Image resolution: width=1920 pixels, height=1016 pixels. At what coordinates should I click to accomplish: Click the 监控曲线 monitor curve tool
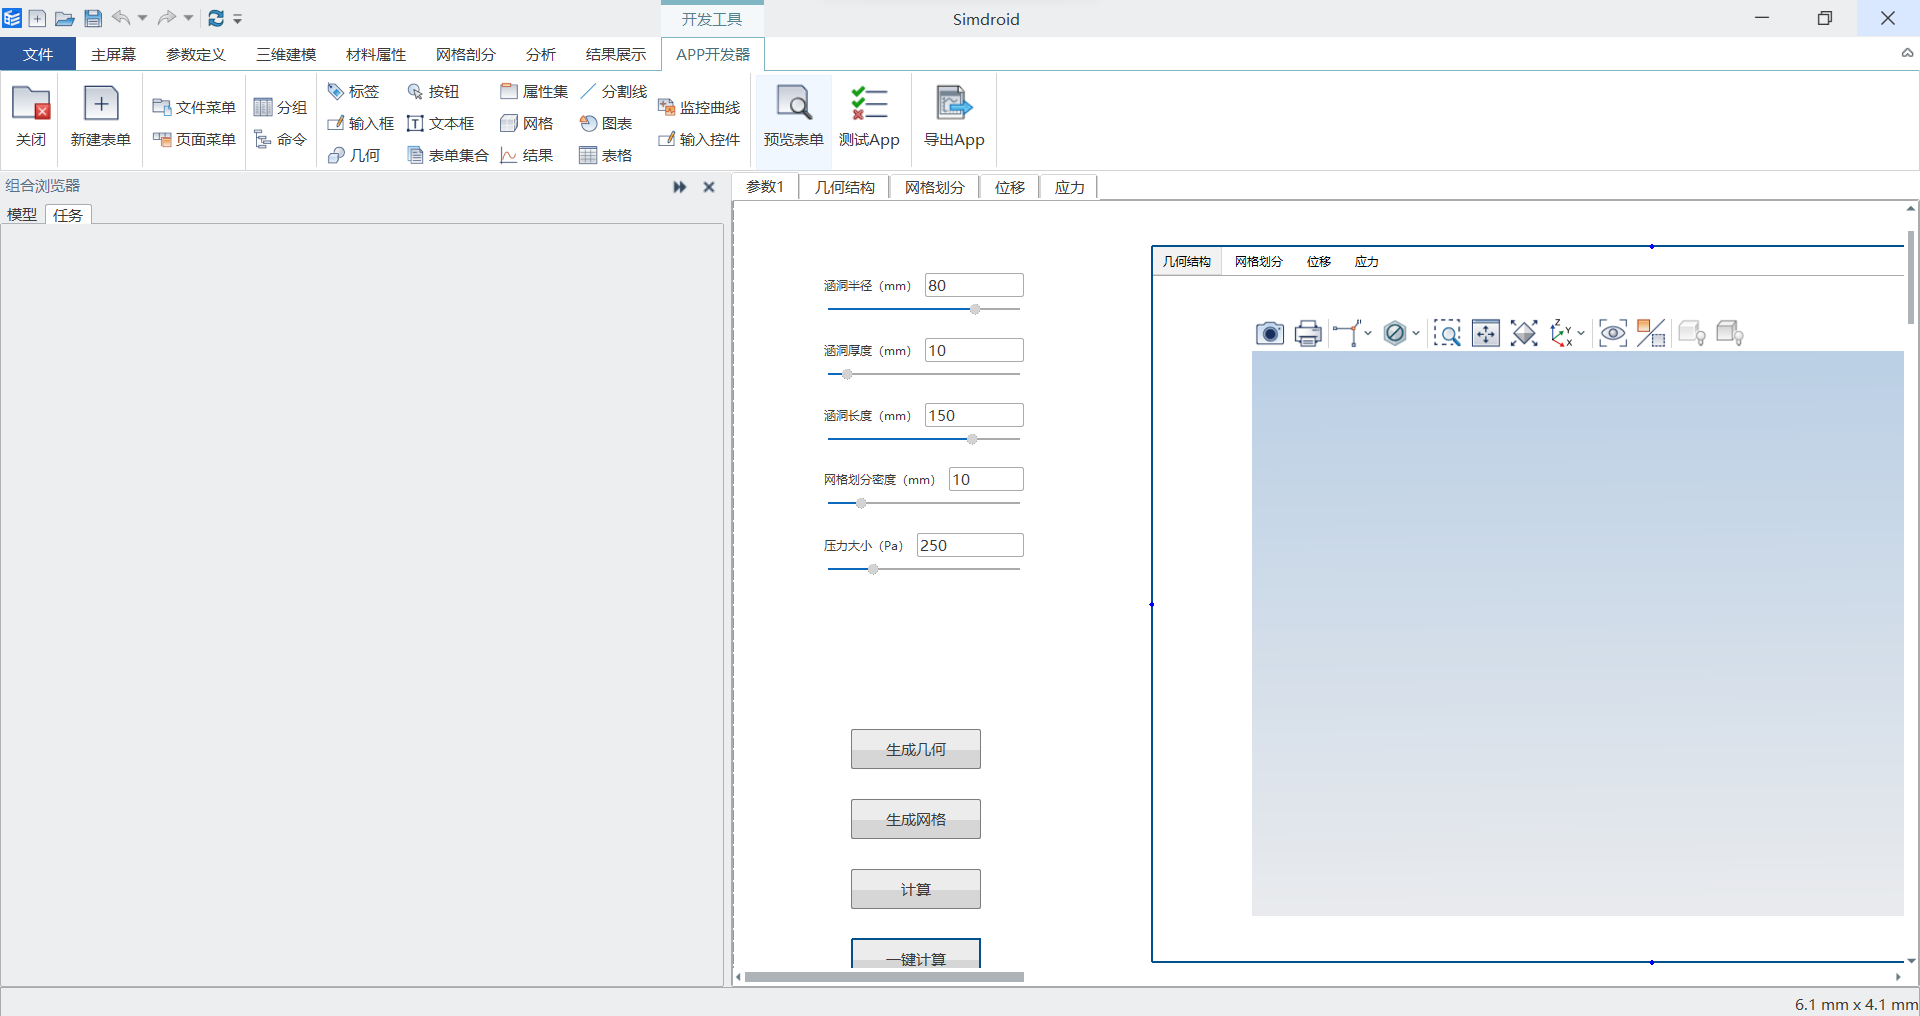[x=699, y=107]
